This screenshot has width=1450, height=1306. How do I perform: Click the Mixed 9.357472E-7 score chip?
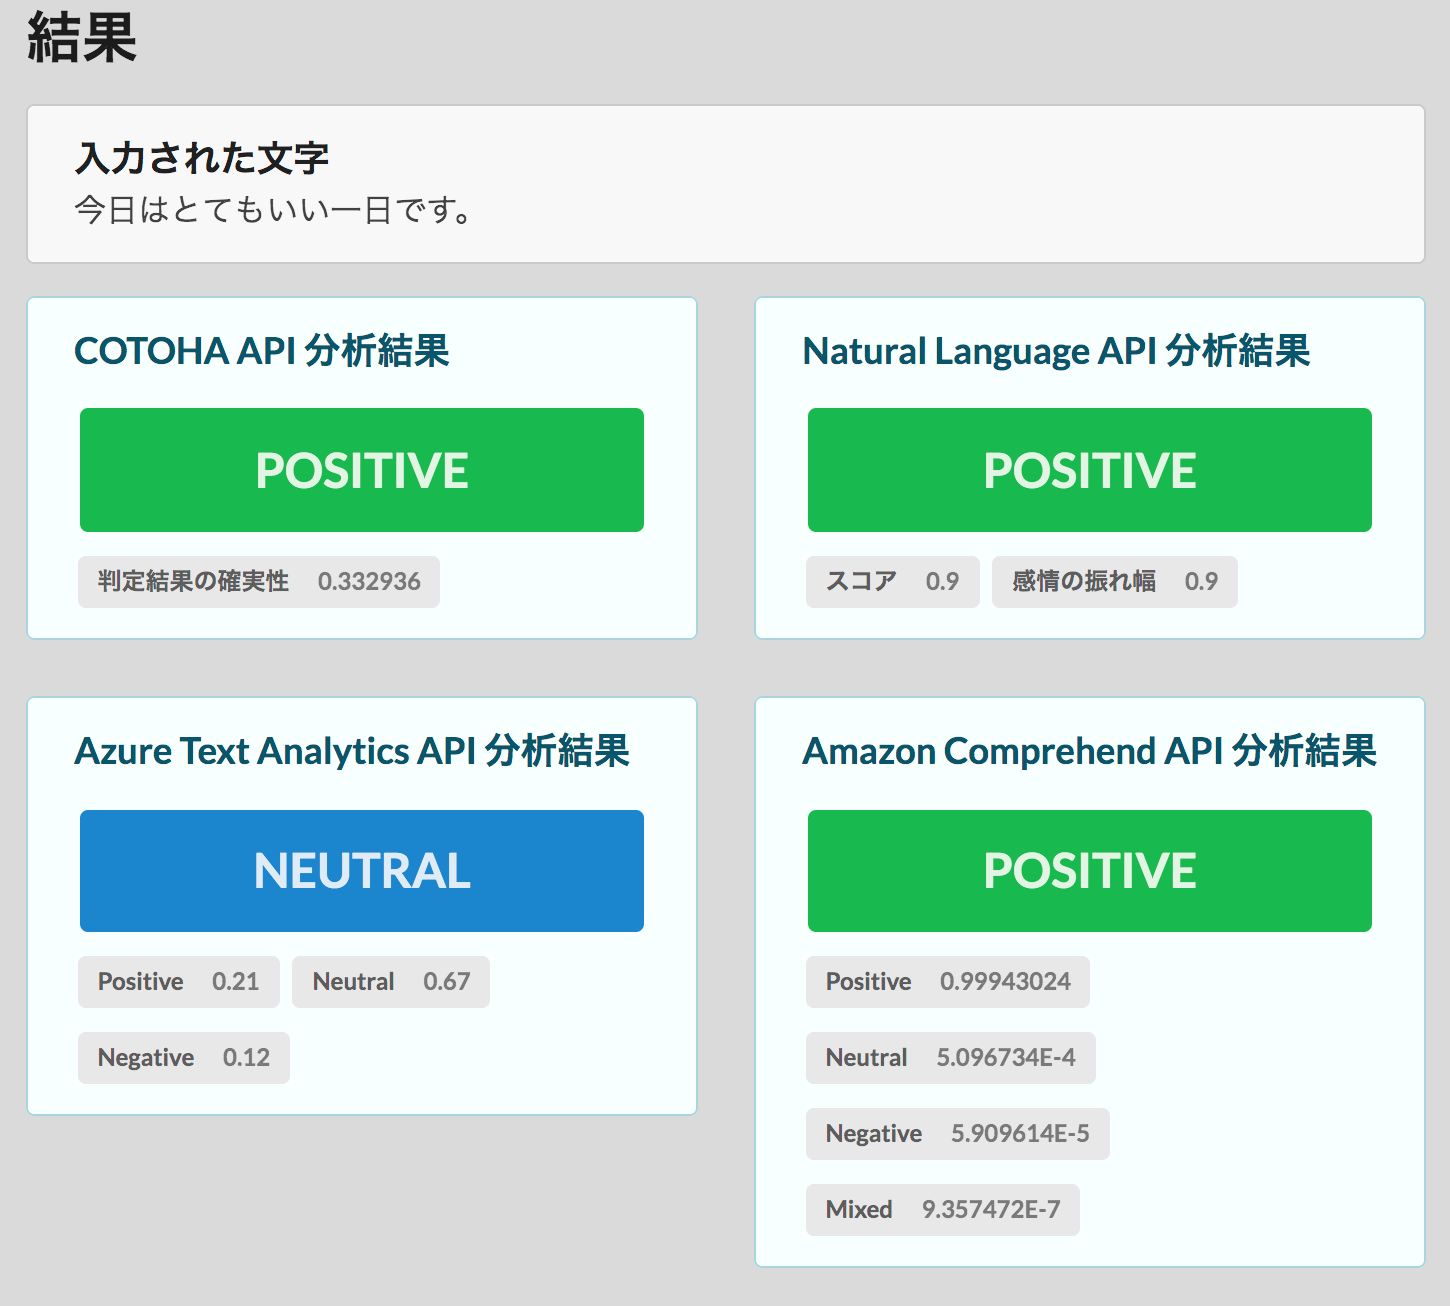(942, 1209)
